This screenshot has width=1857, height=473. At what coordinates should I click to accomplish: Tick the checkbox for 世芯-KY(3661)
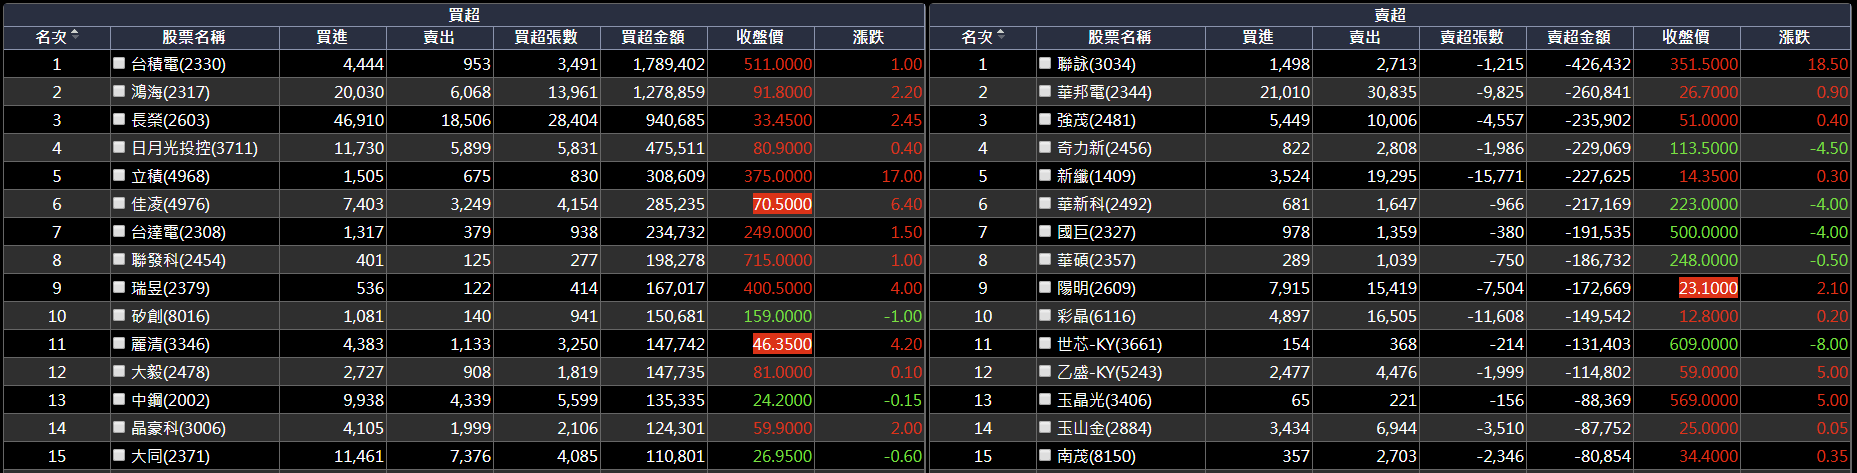click(x=1045, y=343)
